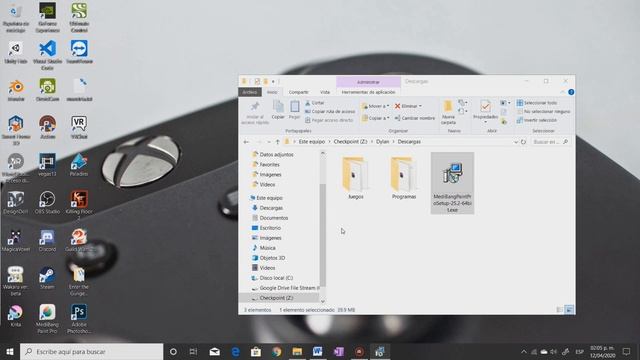640x360 pixels.
Task: Expand the address bar history dropdown
Action: tap(516, 142)
